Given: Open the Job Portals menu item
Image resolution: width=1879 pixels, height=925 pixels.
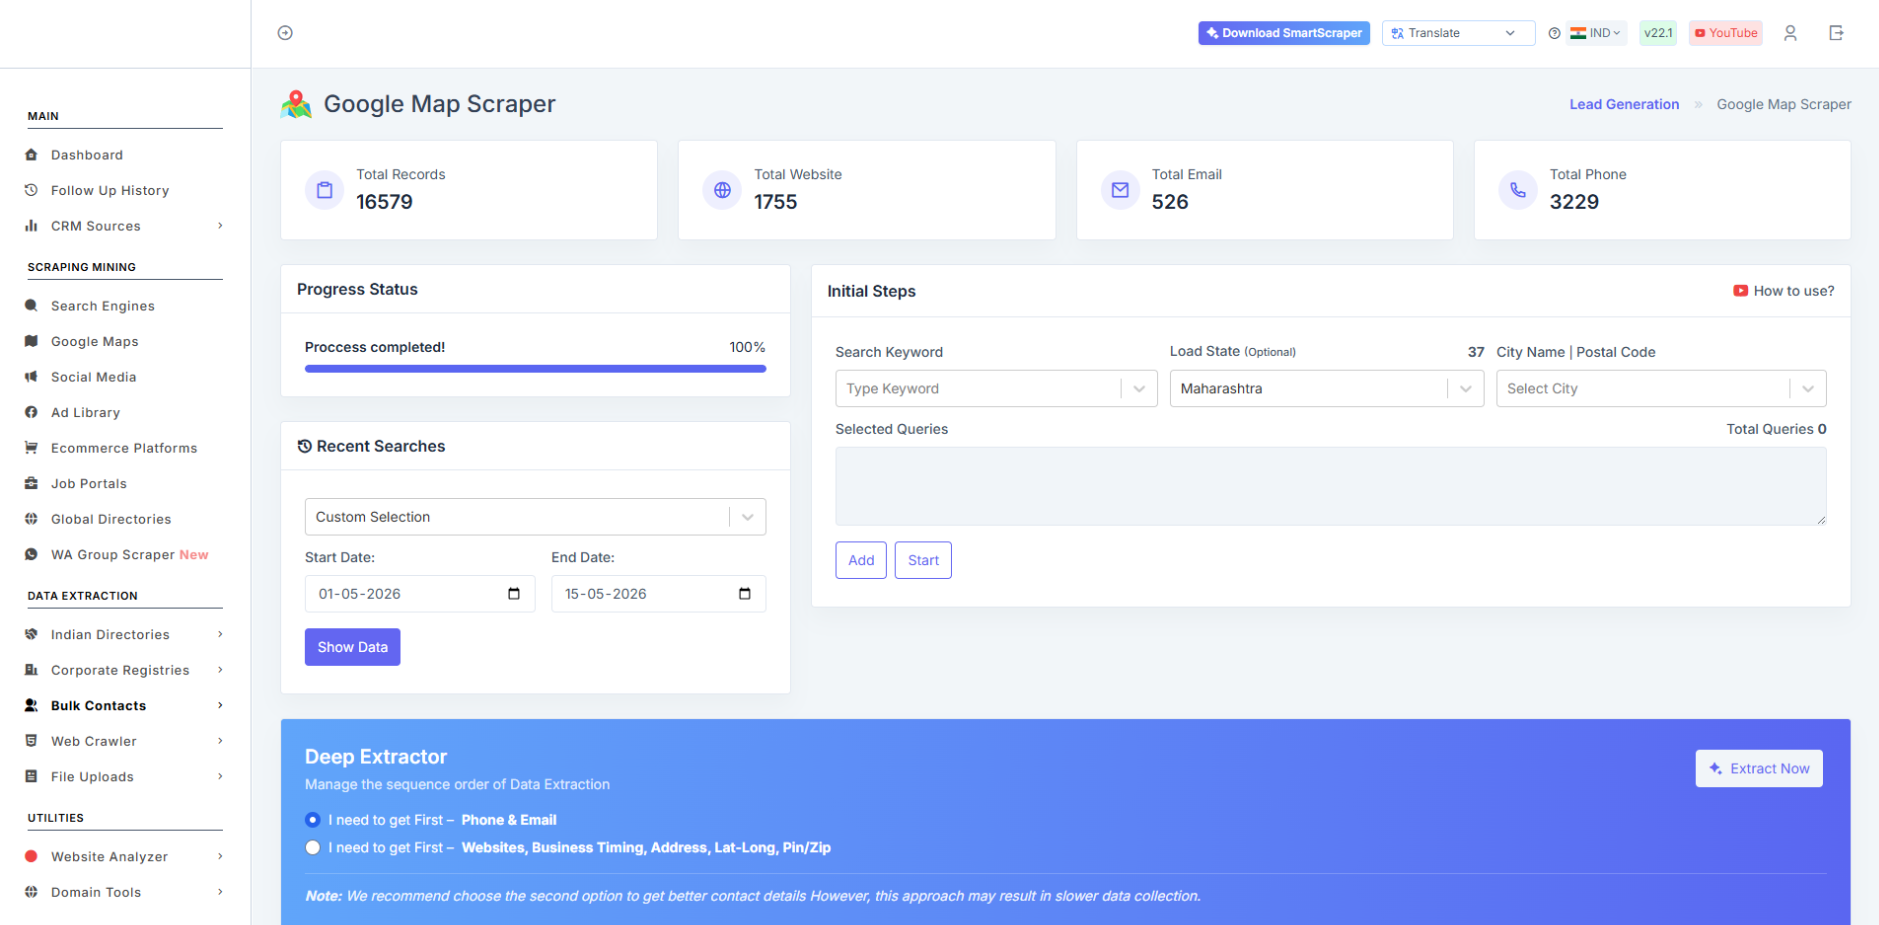Looking at the screenshot, I should point(89,483).
